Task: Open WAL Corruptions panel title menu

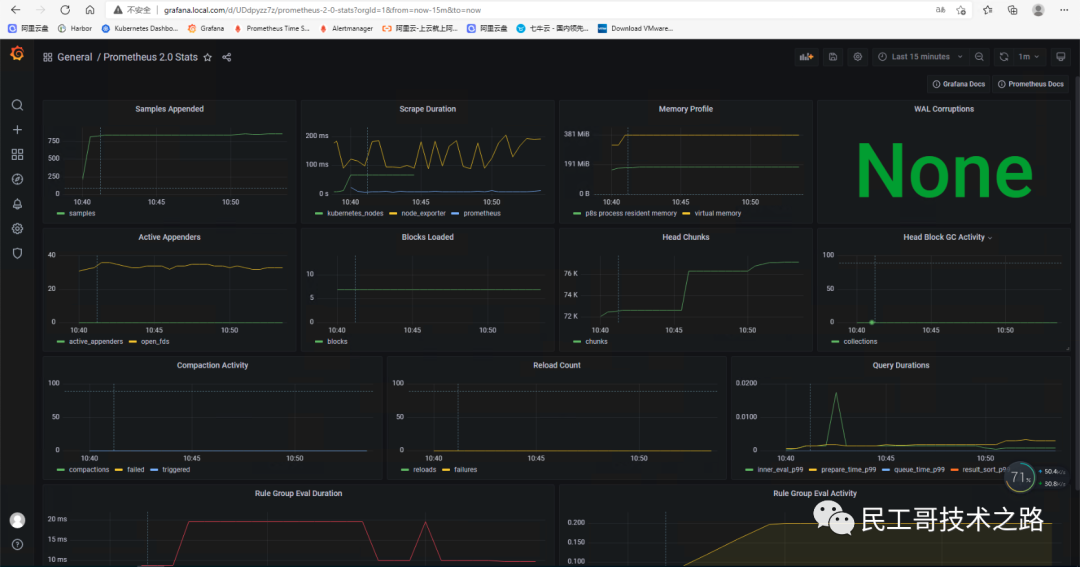Action: 944,109
